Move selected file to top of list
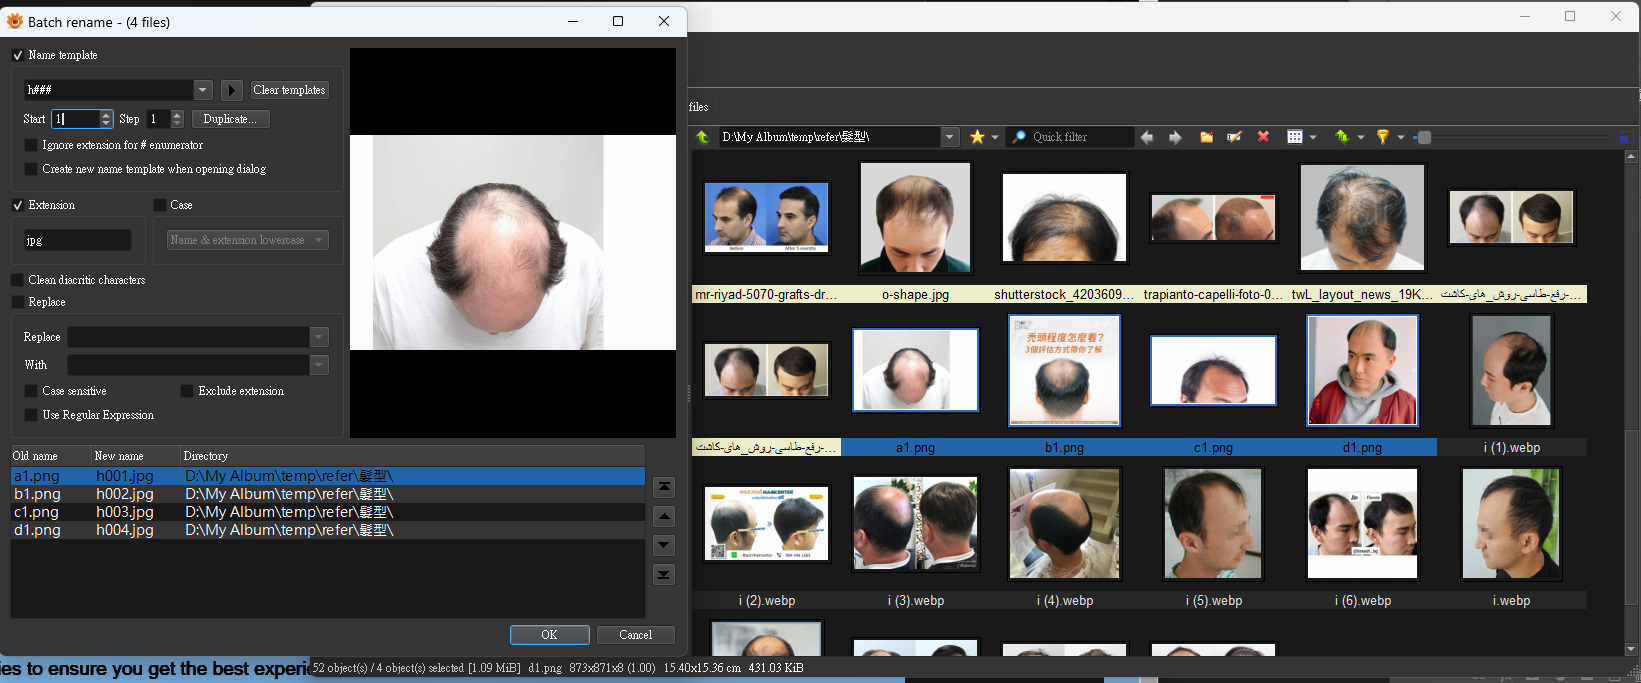 click(x=664, y=487)
